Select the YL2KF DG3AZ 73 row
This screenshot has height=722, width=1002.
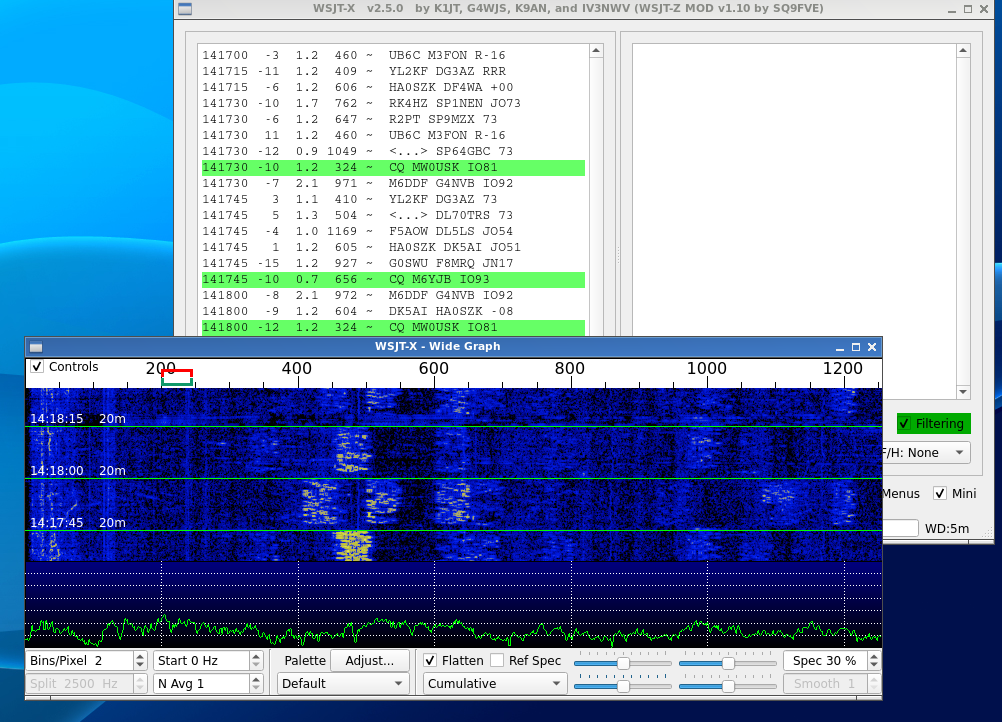(393, 199)
